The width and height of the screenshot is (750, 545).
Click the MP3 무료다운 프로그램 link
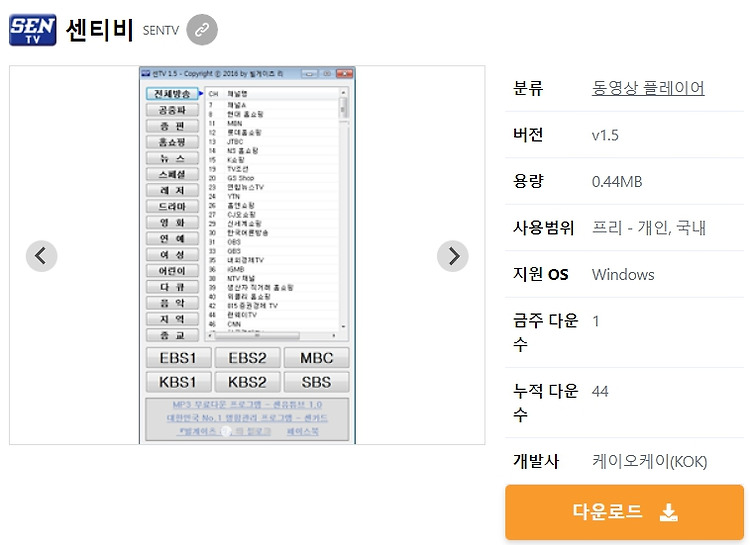247,405
